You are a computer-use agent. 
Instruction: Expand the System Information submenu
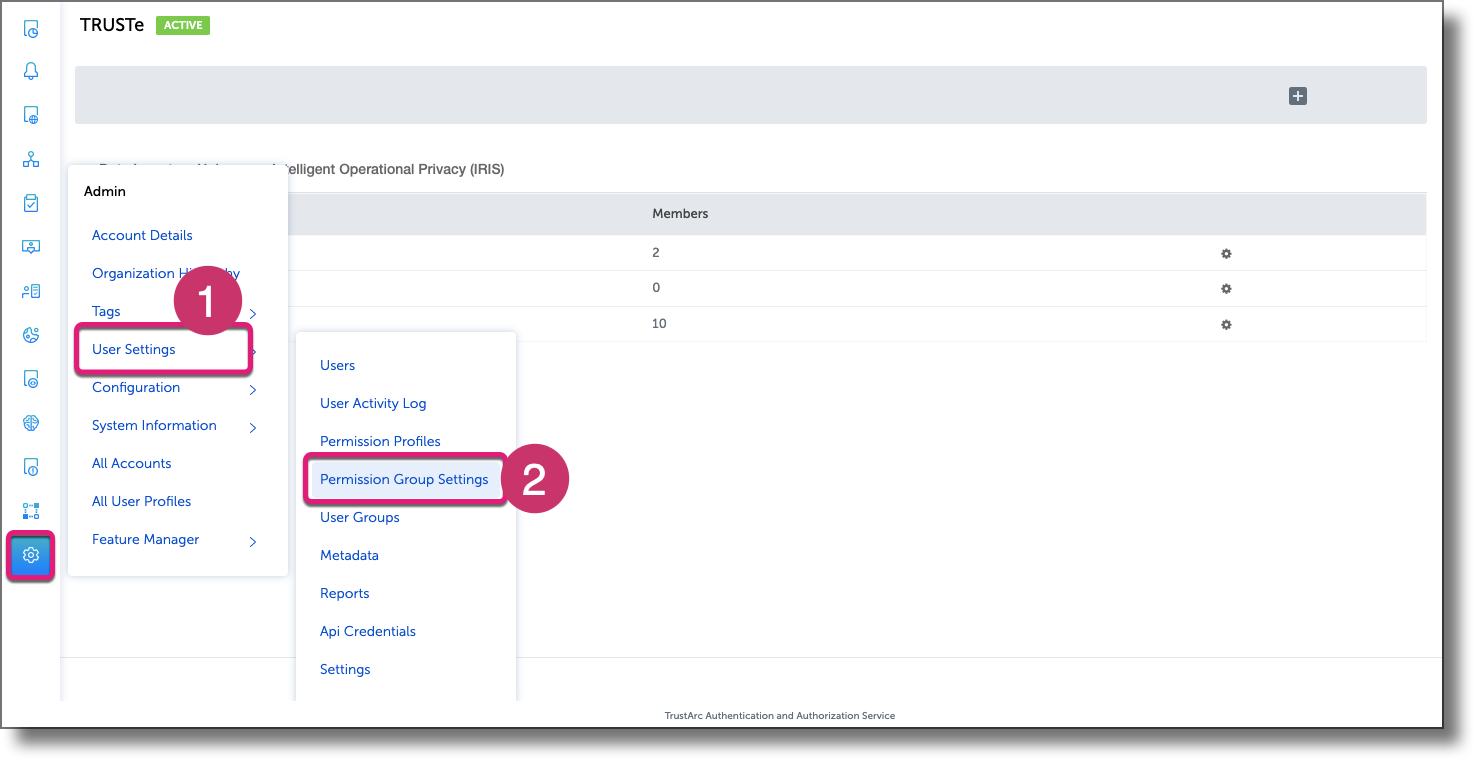[154, 425]
